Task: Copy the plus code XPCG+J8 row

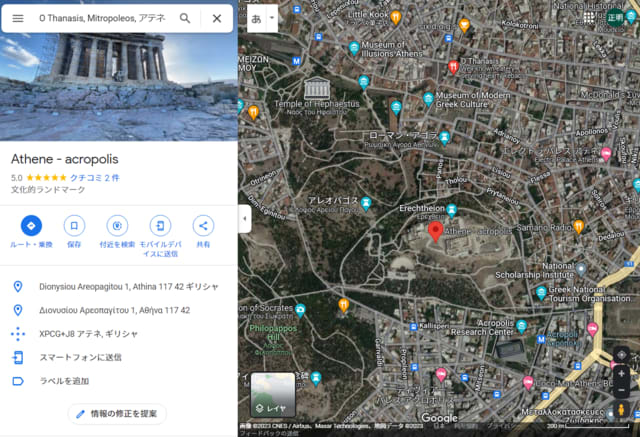Action: click(119, 334)
